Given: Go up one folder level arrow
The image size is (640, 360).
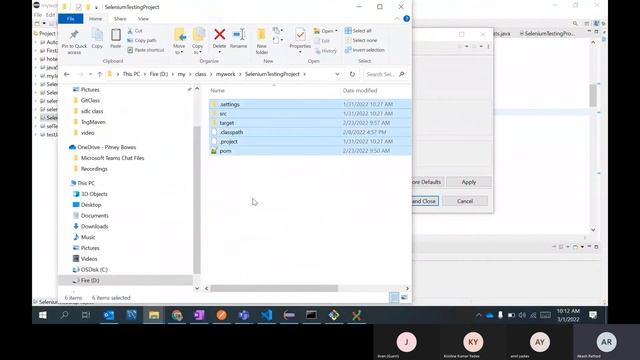Looking at the screenshot, I should tap(100, 74).
